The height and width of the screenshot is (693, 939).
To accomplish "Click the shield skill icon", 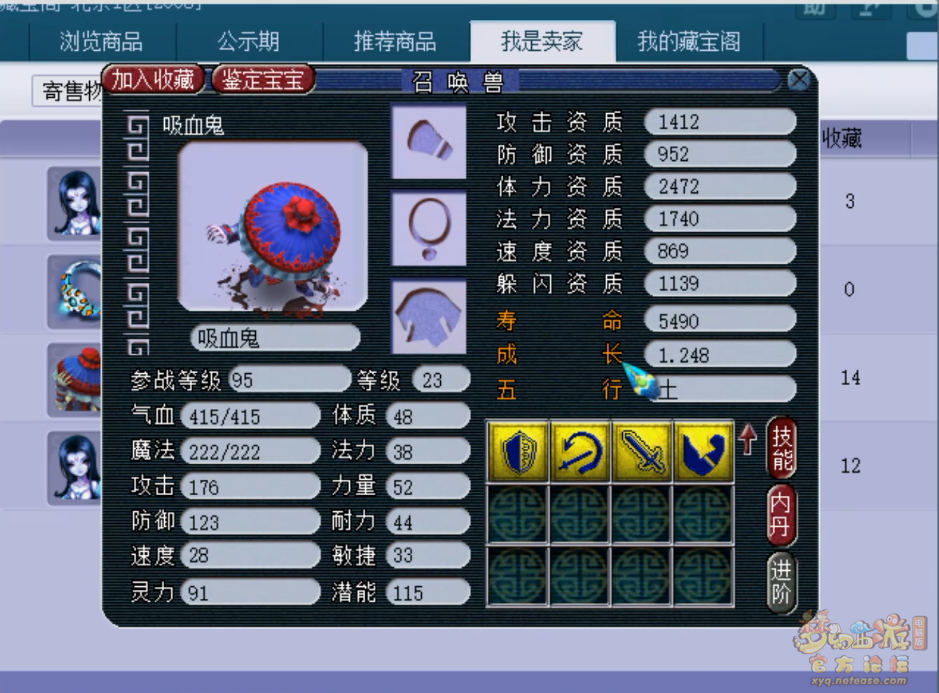I will (518, 452).
